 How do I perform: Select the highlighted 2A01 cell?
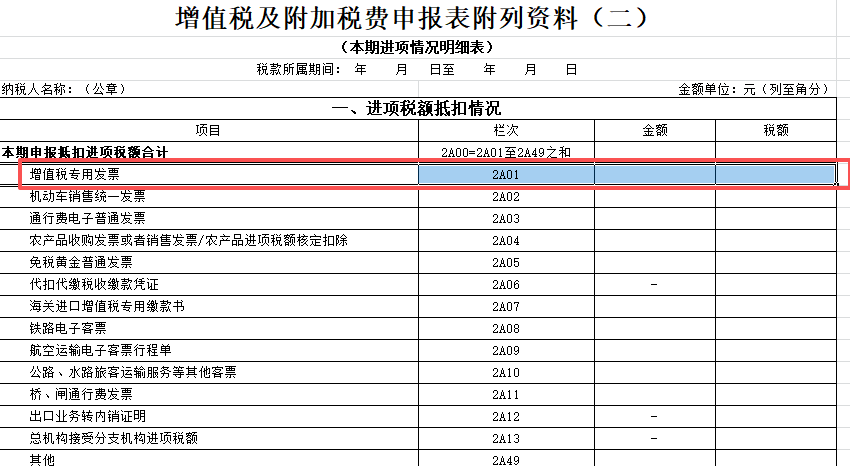506,174
